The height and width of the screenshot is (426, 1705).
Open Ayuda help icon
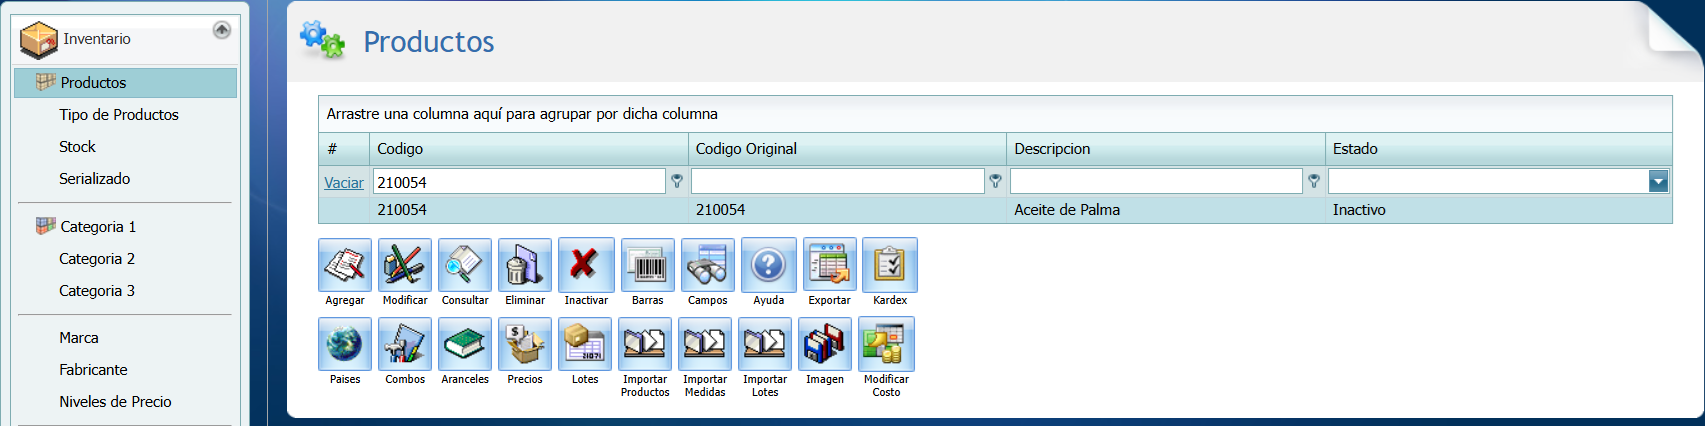[769, 265]
